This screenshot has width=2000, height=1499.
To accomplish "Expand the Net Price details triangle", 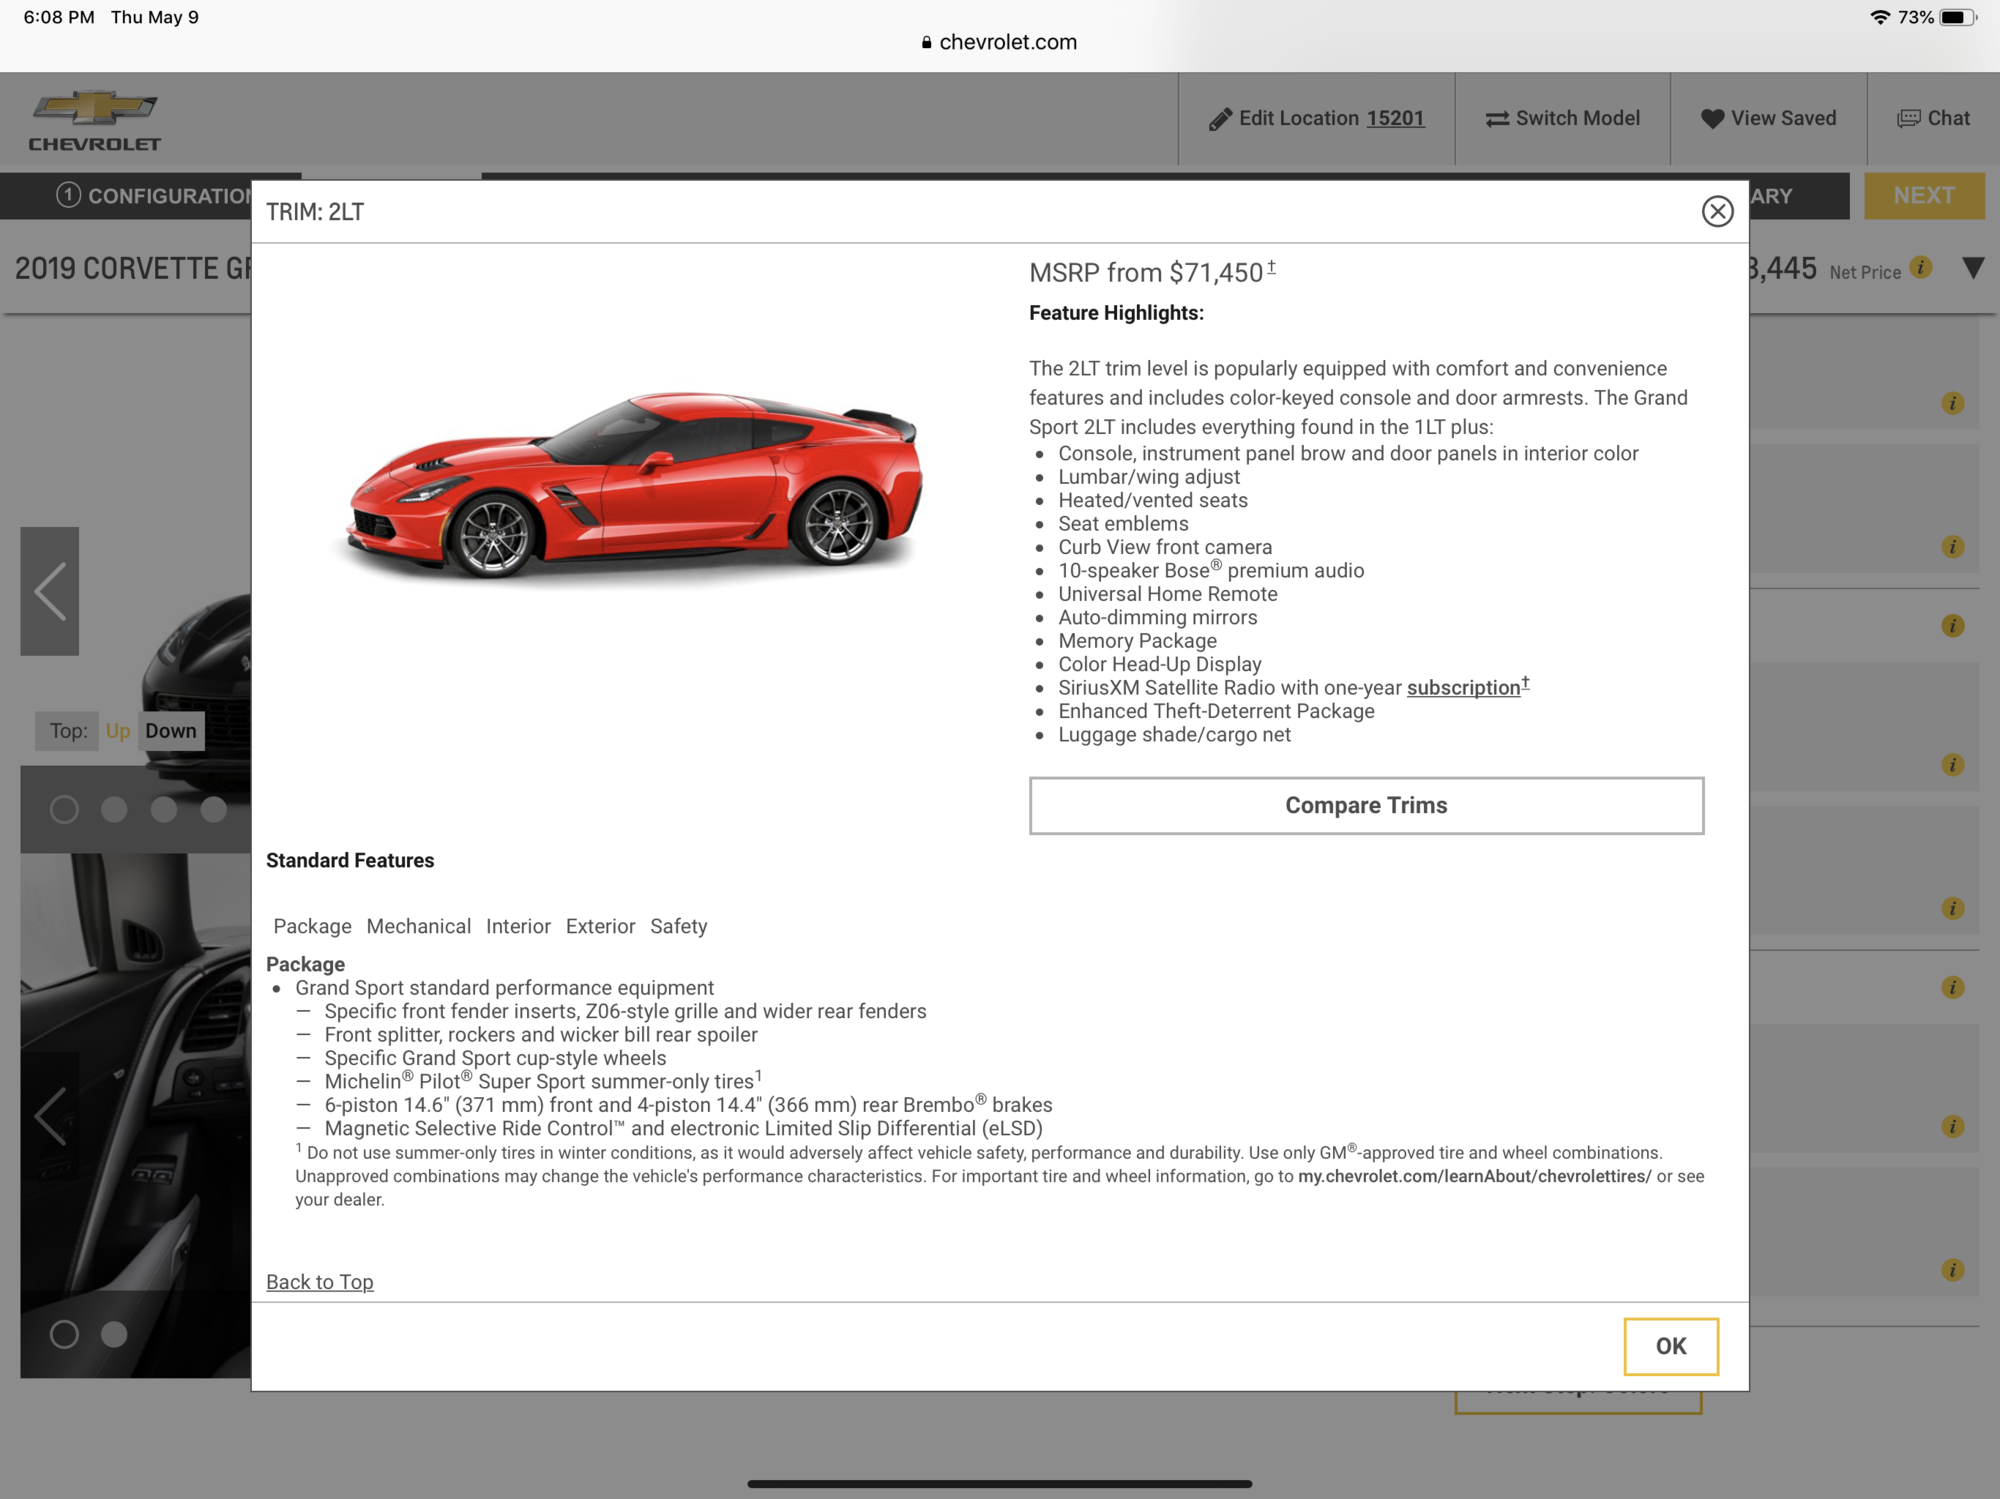I will tap(1973, 268).
